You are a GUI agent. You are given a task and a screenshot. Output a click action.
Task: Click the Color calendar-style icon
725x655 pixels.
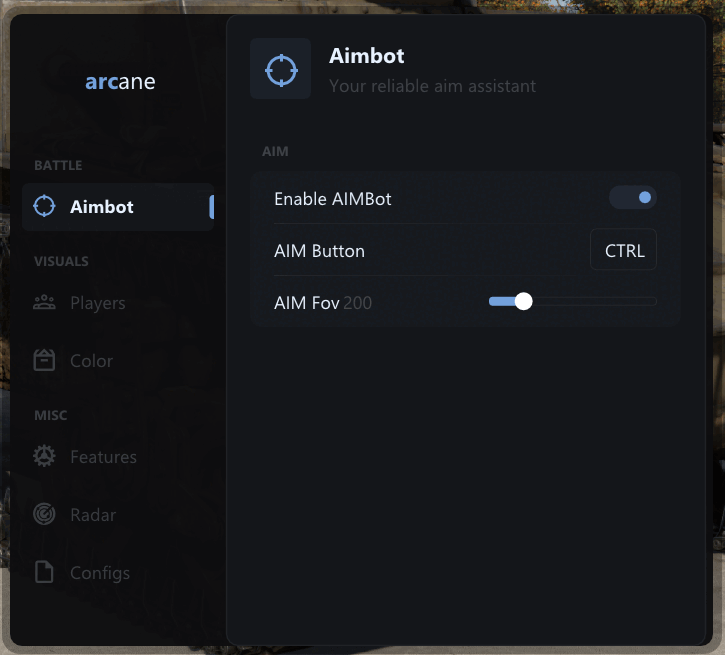click(x=44, y=361)
